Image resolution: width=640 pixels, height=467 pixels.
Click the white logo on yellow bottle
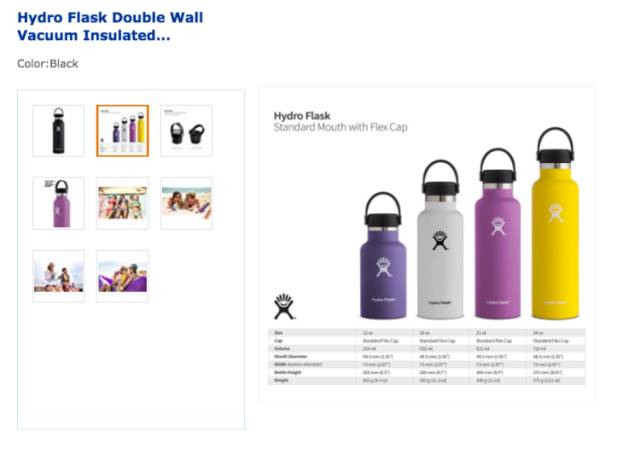(x=556, y=213)
